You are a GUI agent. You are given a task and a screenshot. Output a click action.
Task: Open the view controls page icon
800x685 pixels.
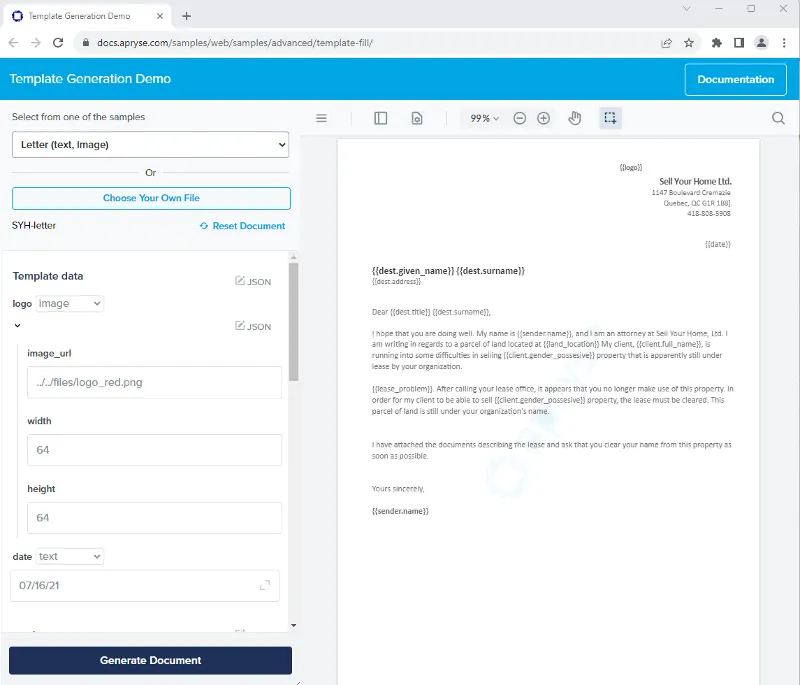click(417, 118)
